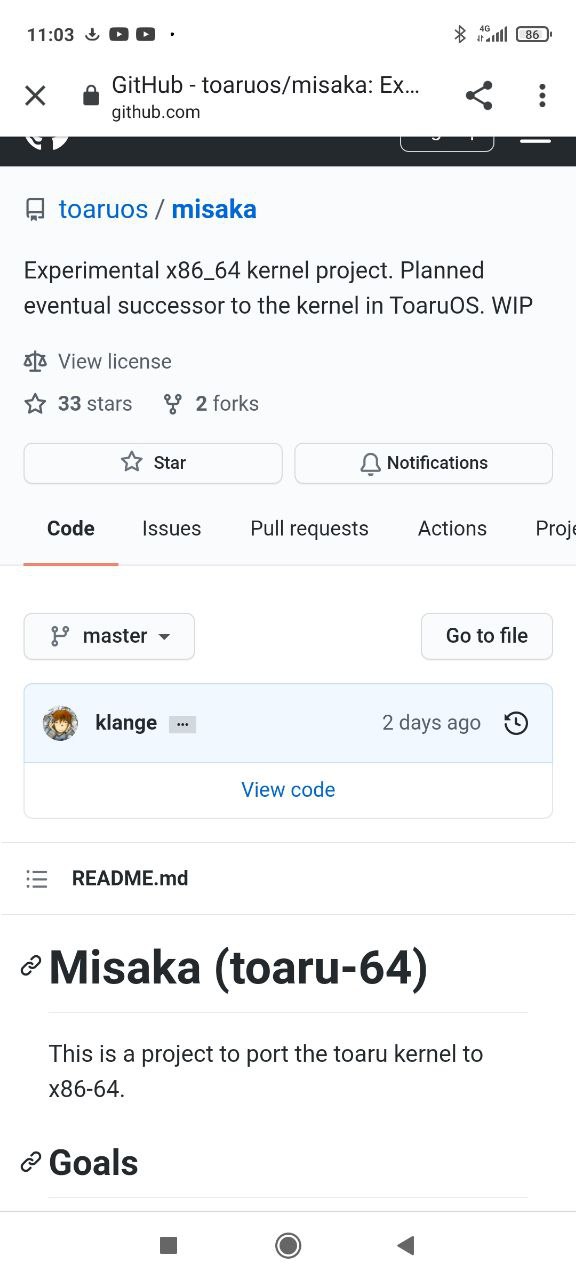Tap the Android back triangle button

click(x=405, y=1245)
